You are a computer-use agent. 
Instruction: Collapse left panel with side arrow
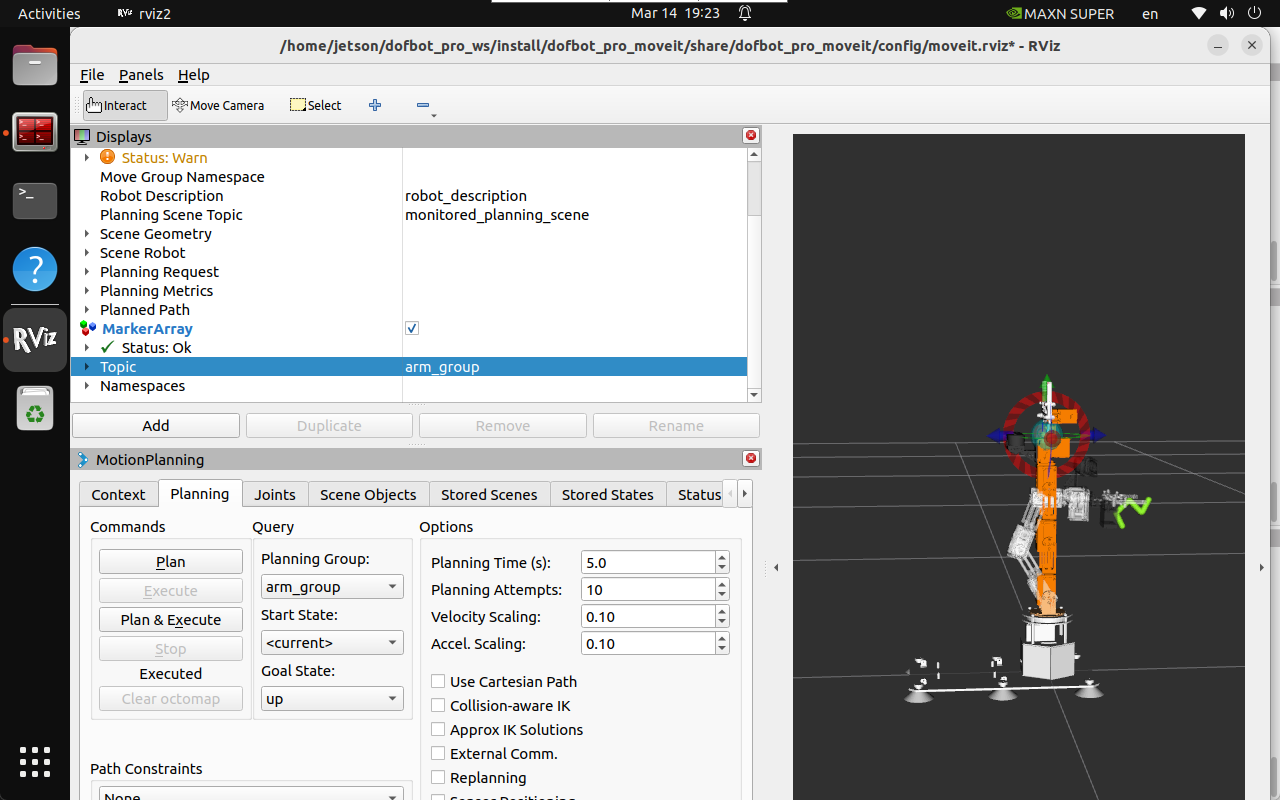tap(776, 568)
